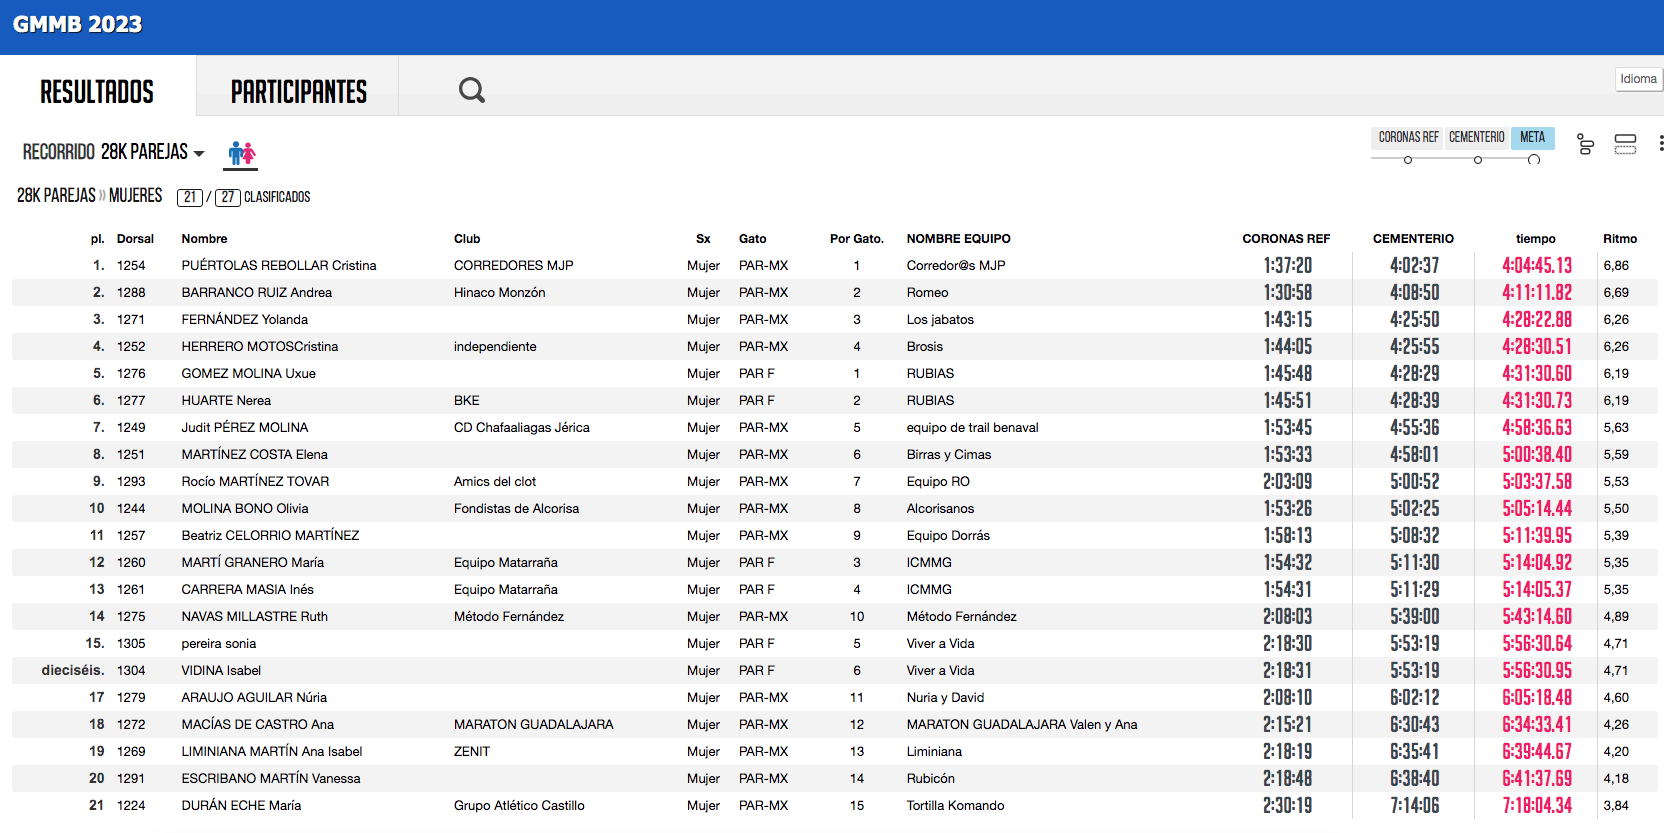Open runner PUÉRTOLAS REBOLLAR Cristina's result
The height and width of the screenshot is (833, 1664).
[278, 266]
